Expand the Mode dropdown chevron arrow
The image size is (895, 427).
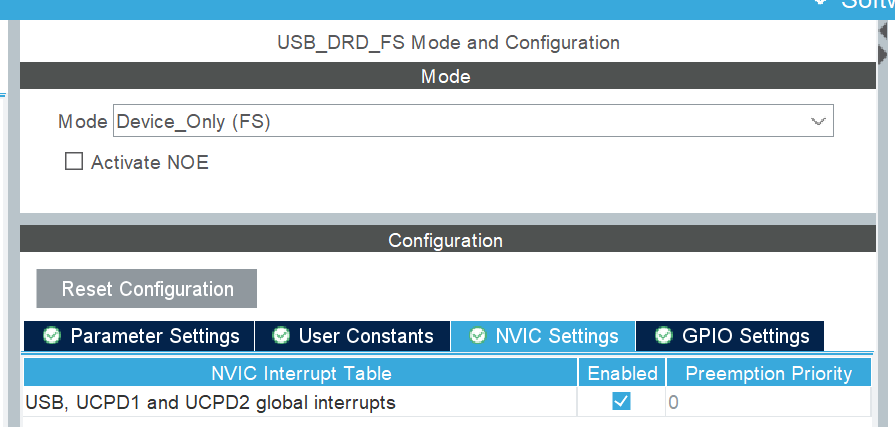(819, 122)
